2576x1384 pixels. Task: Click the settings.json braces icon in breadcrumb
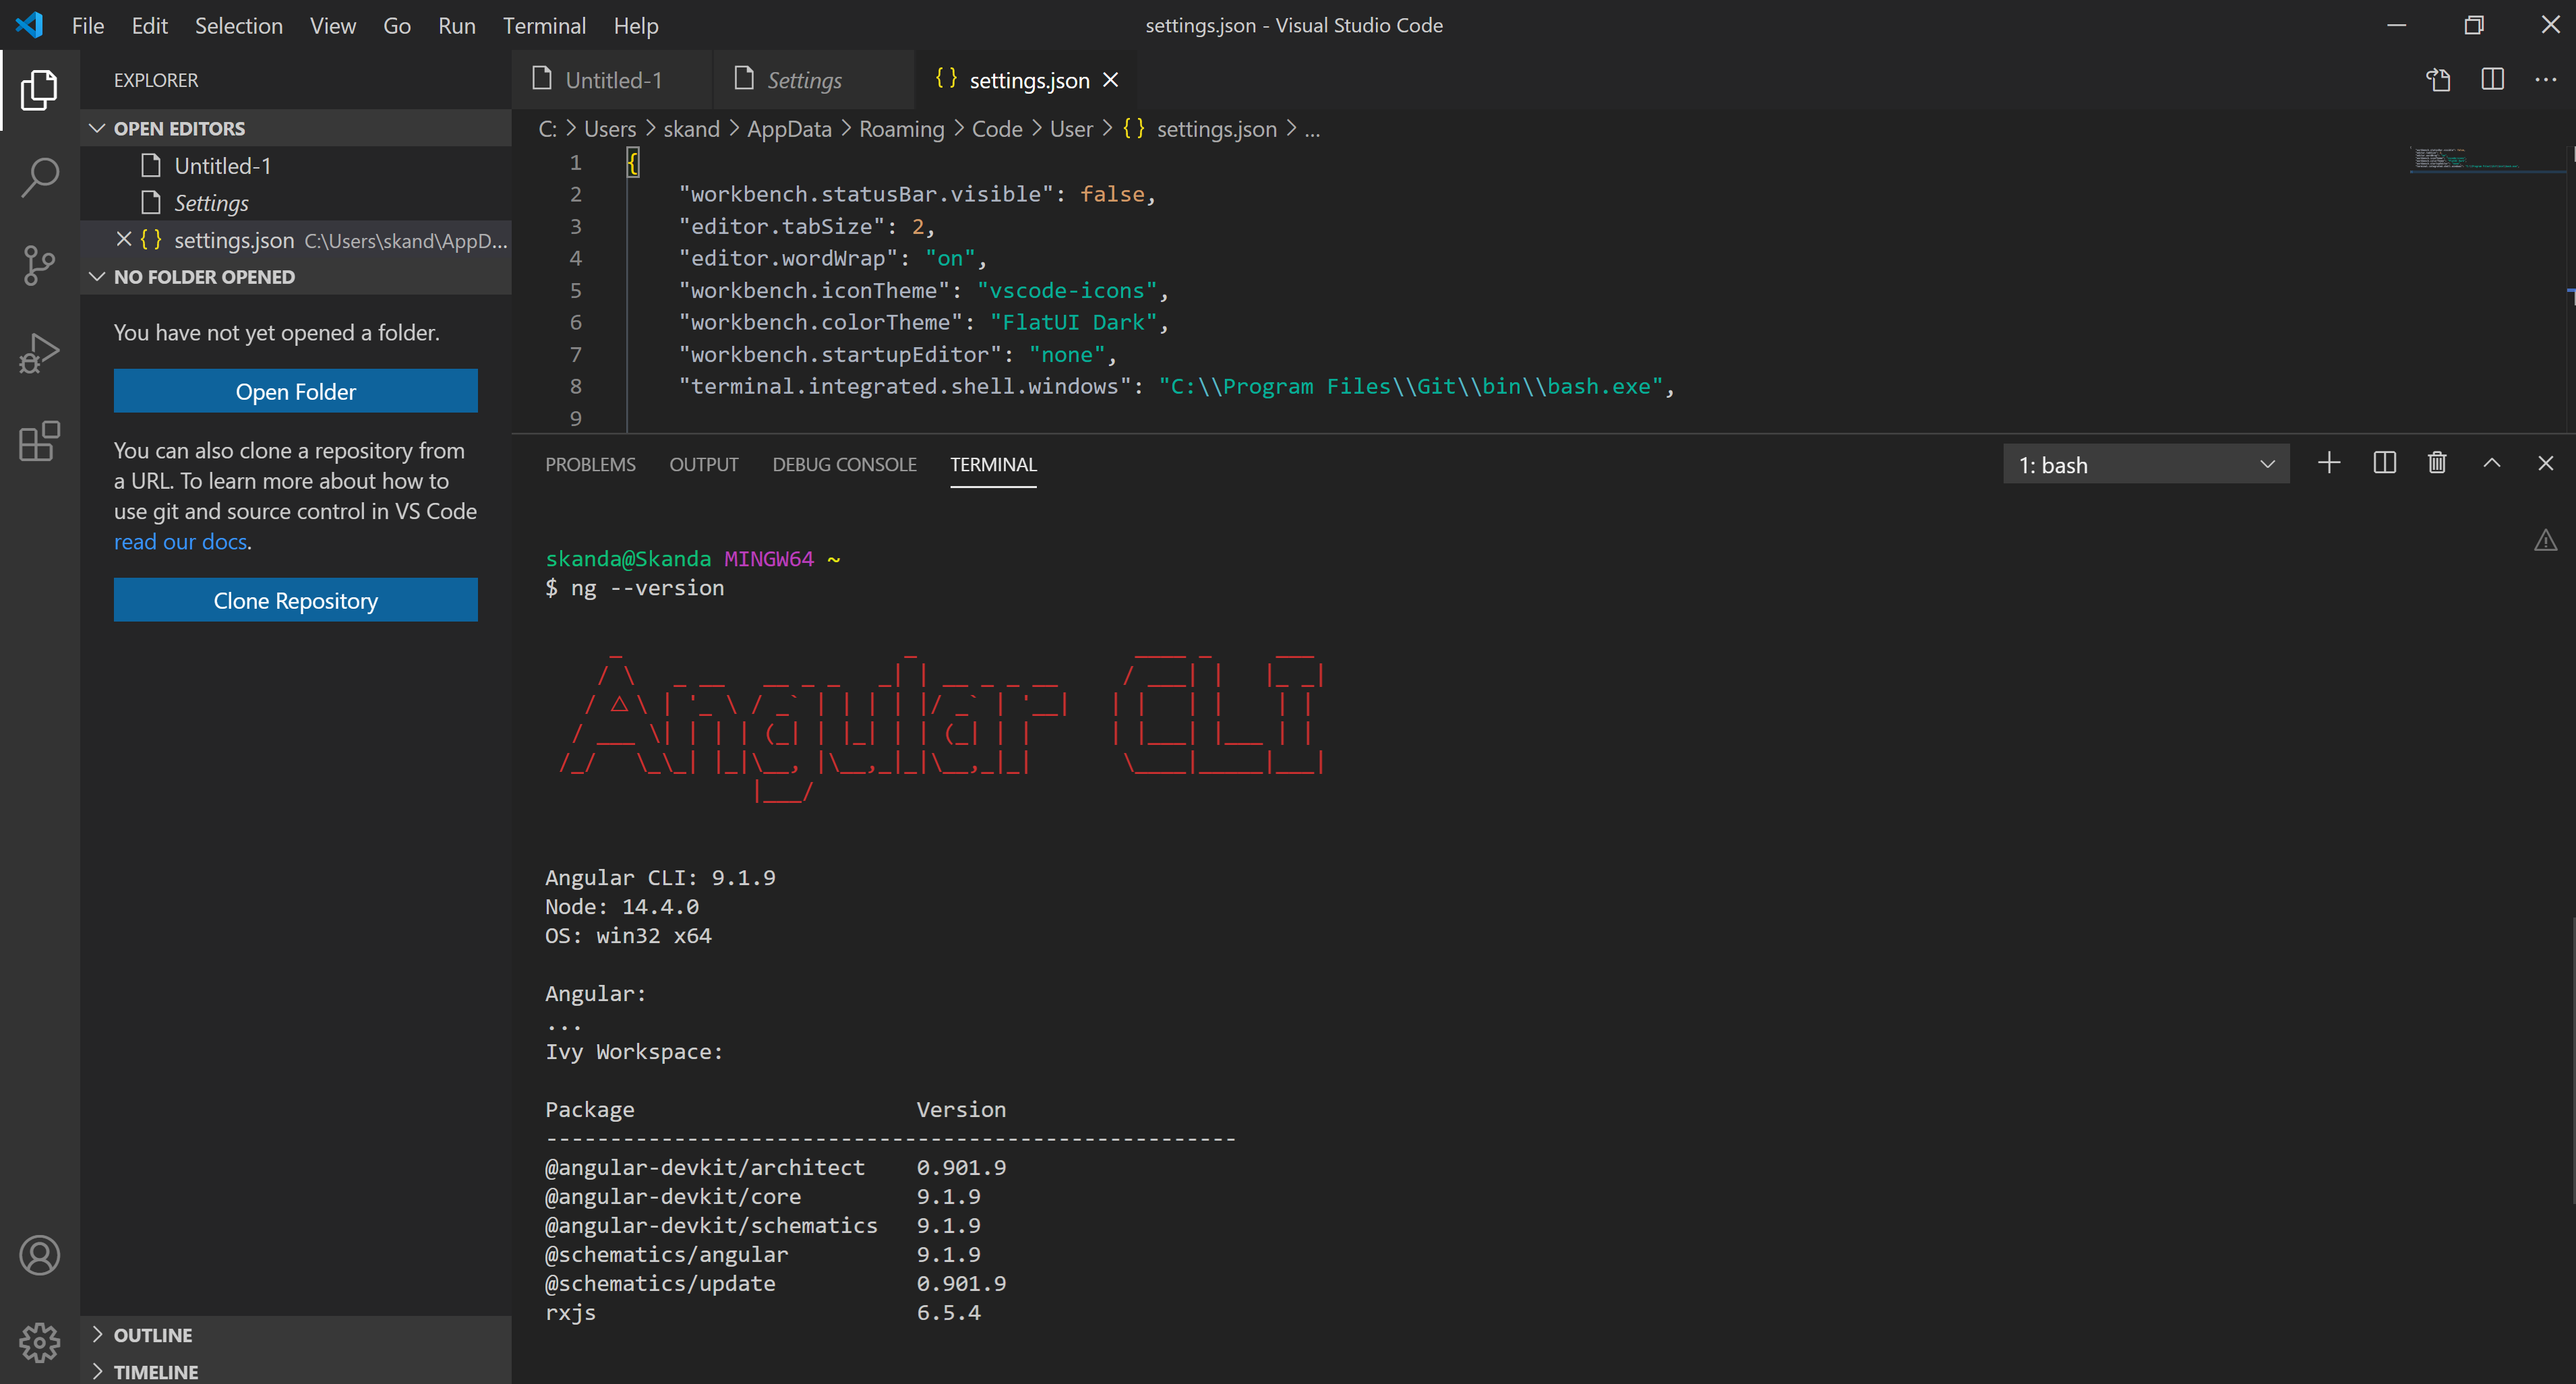pyautogui.click(x=1133, y=129)
